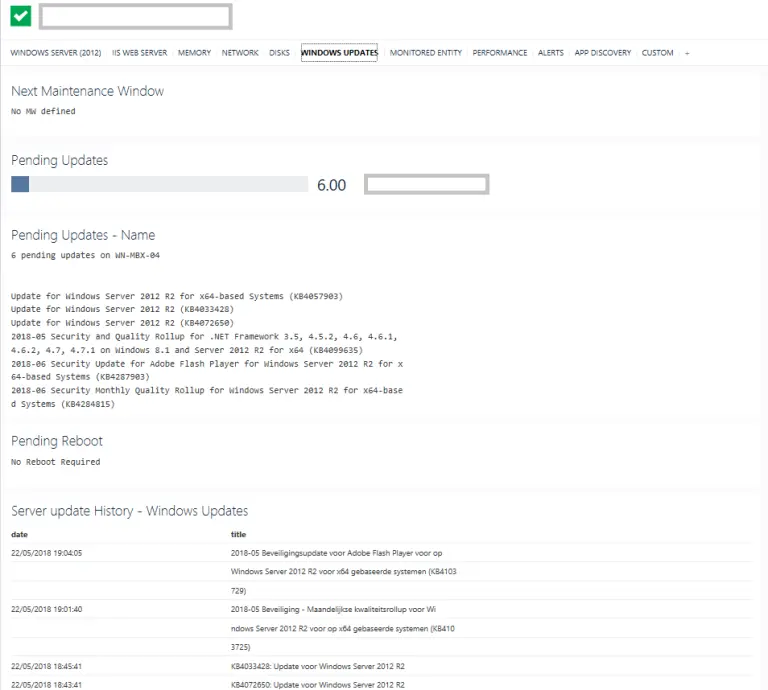This screenshot has width=768, height=690.
Task: Select the 22/05/2018 19:04:05 history row
Action: pos(46,552)
